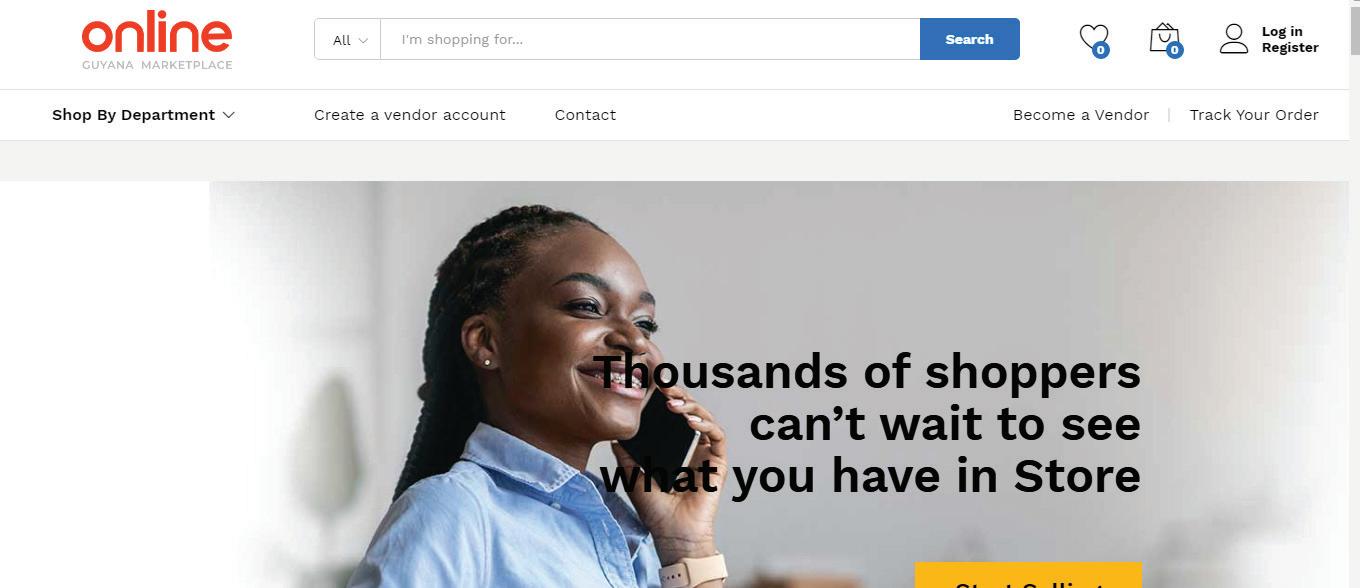The width and height of the screenshot is (1360, 588).
Task: Click the Register link
Action: (x=1290, y=47)
